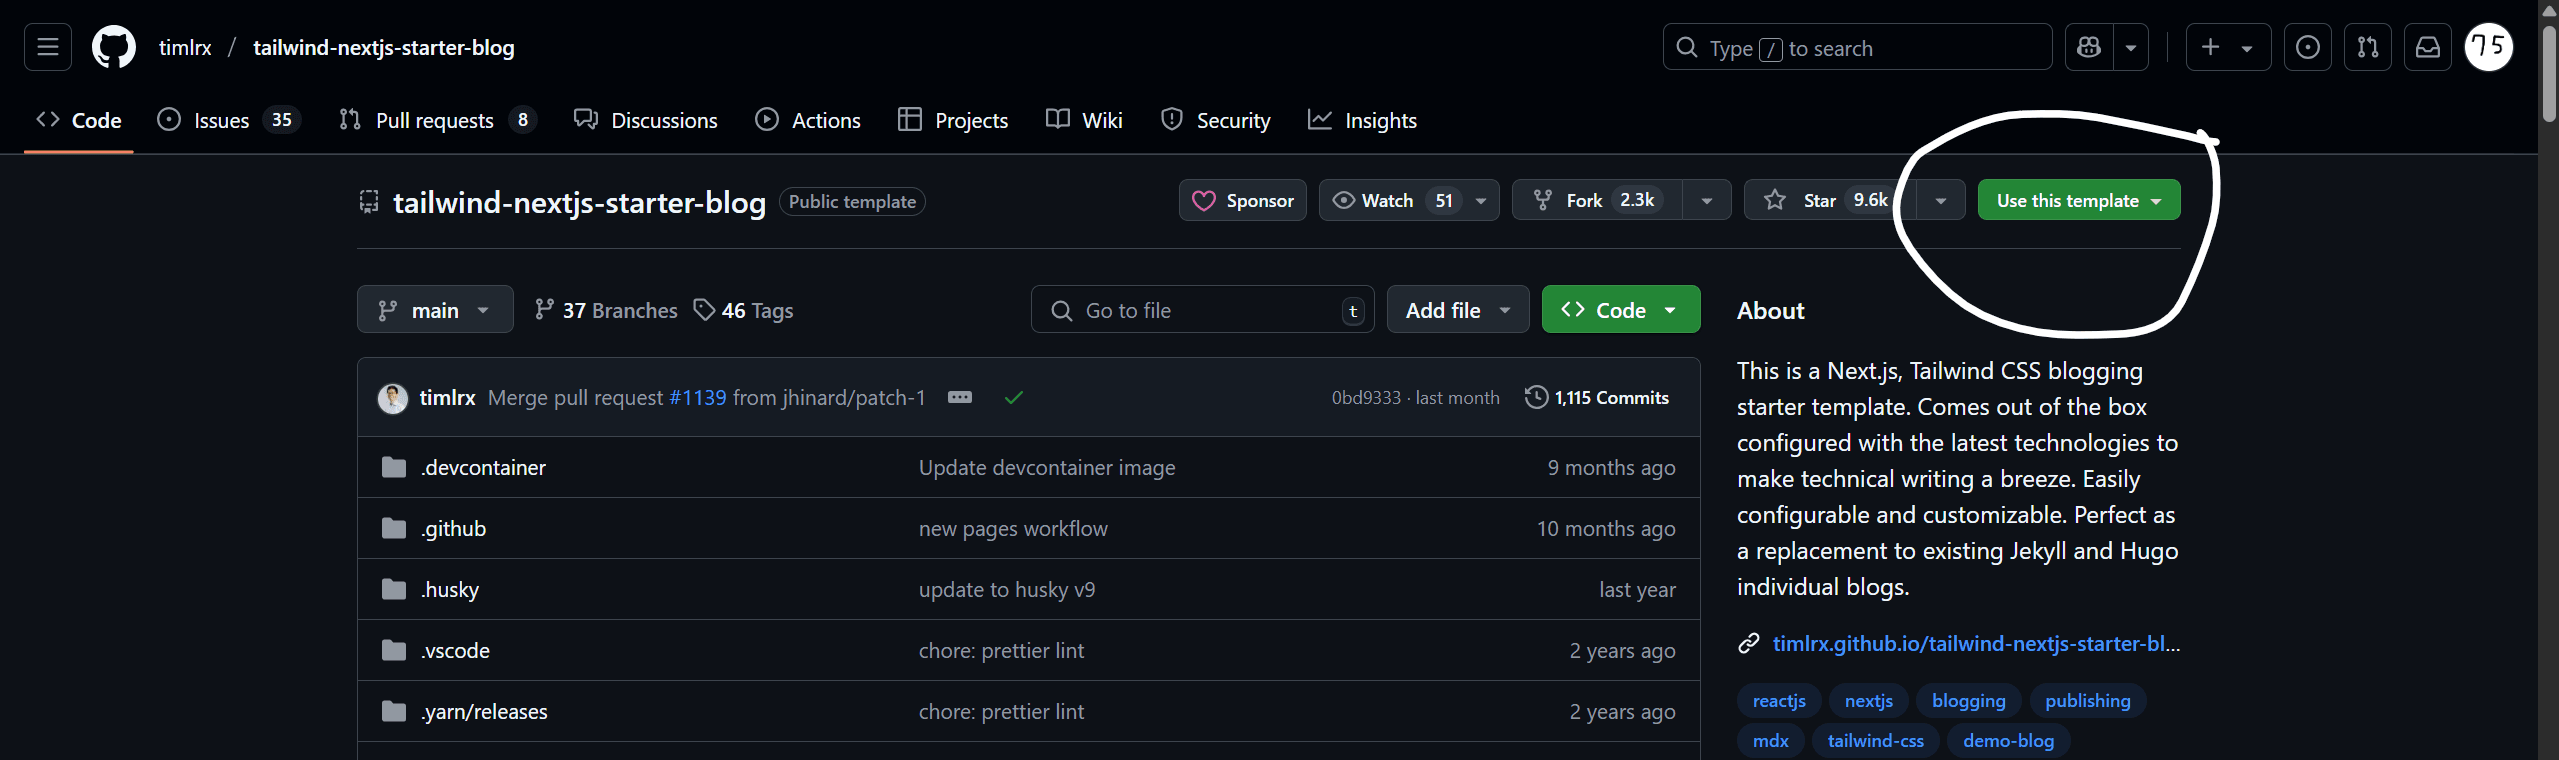Open the Projects tab
This screenshot has height=760, width=2559.
pos(953,120)
